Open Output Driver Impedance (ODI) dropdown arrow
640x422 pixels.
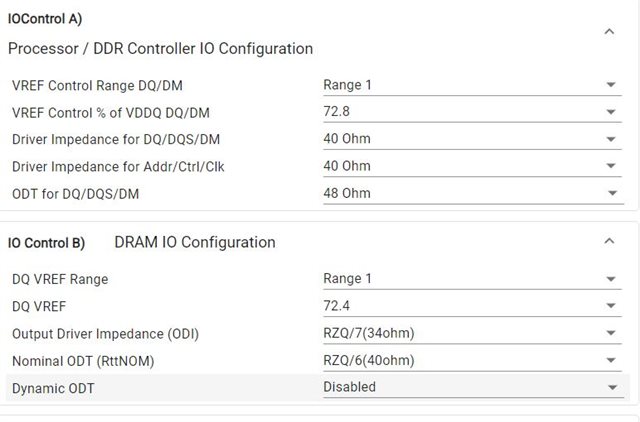pos(611,333)
